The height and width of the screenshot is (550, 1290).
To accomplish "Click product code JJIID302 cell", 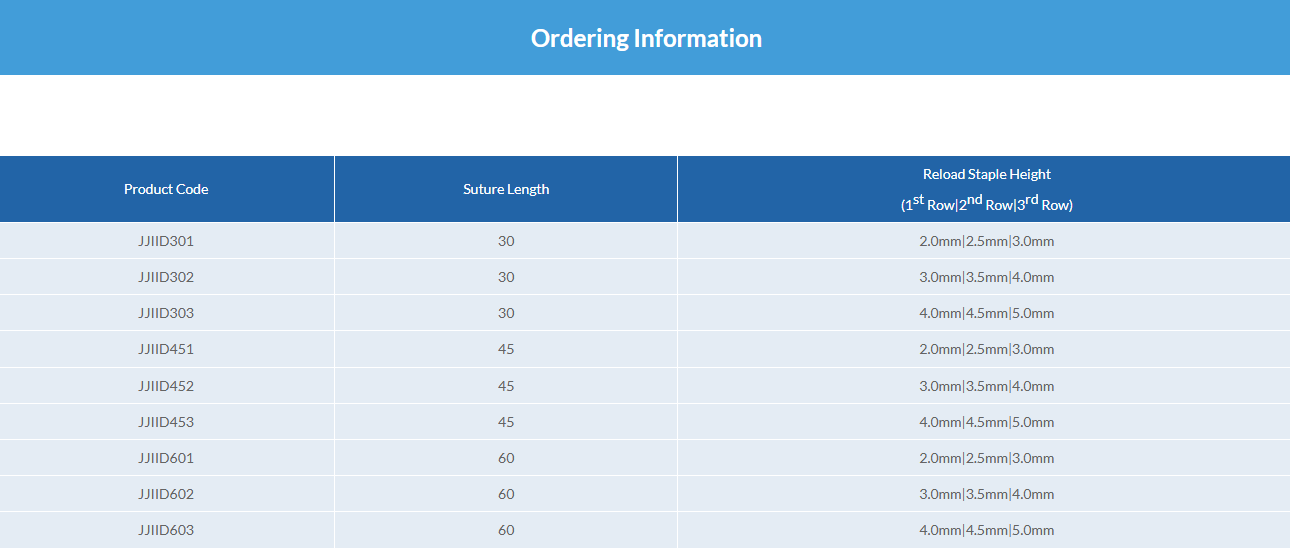I will [166, 277].
